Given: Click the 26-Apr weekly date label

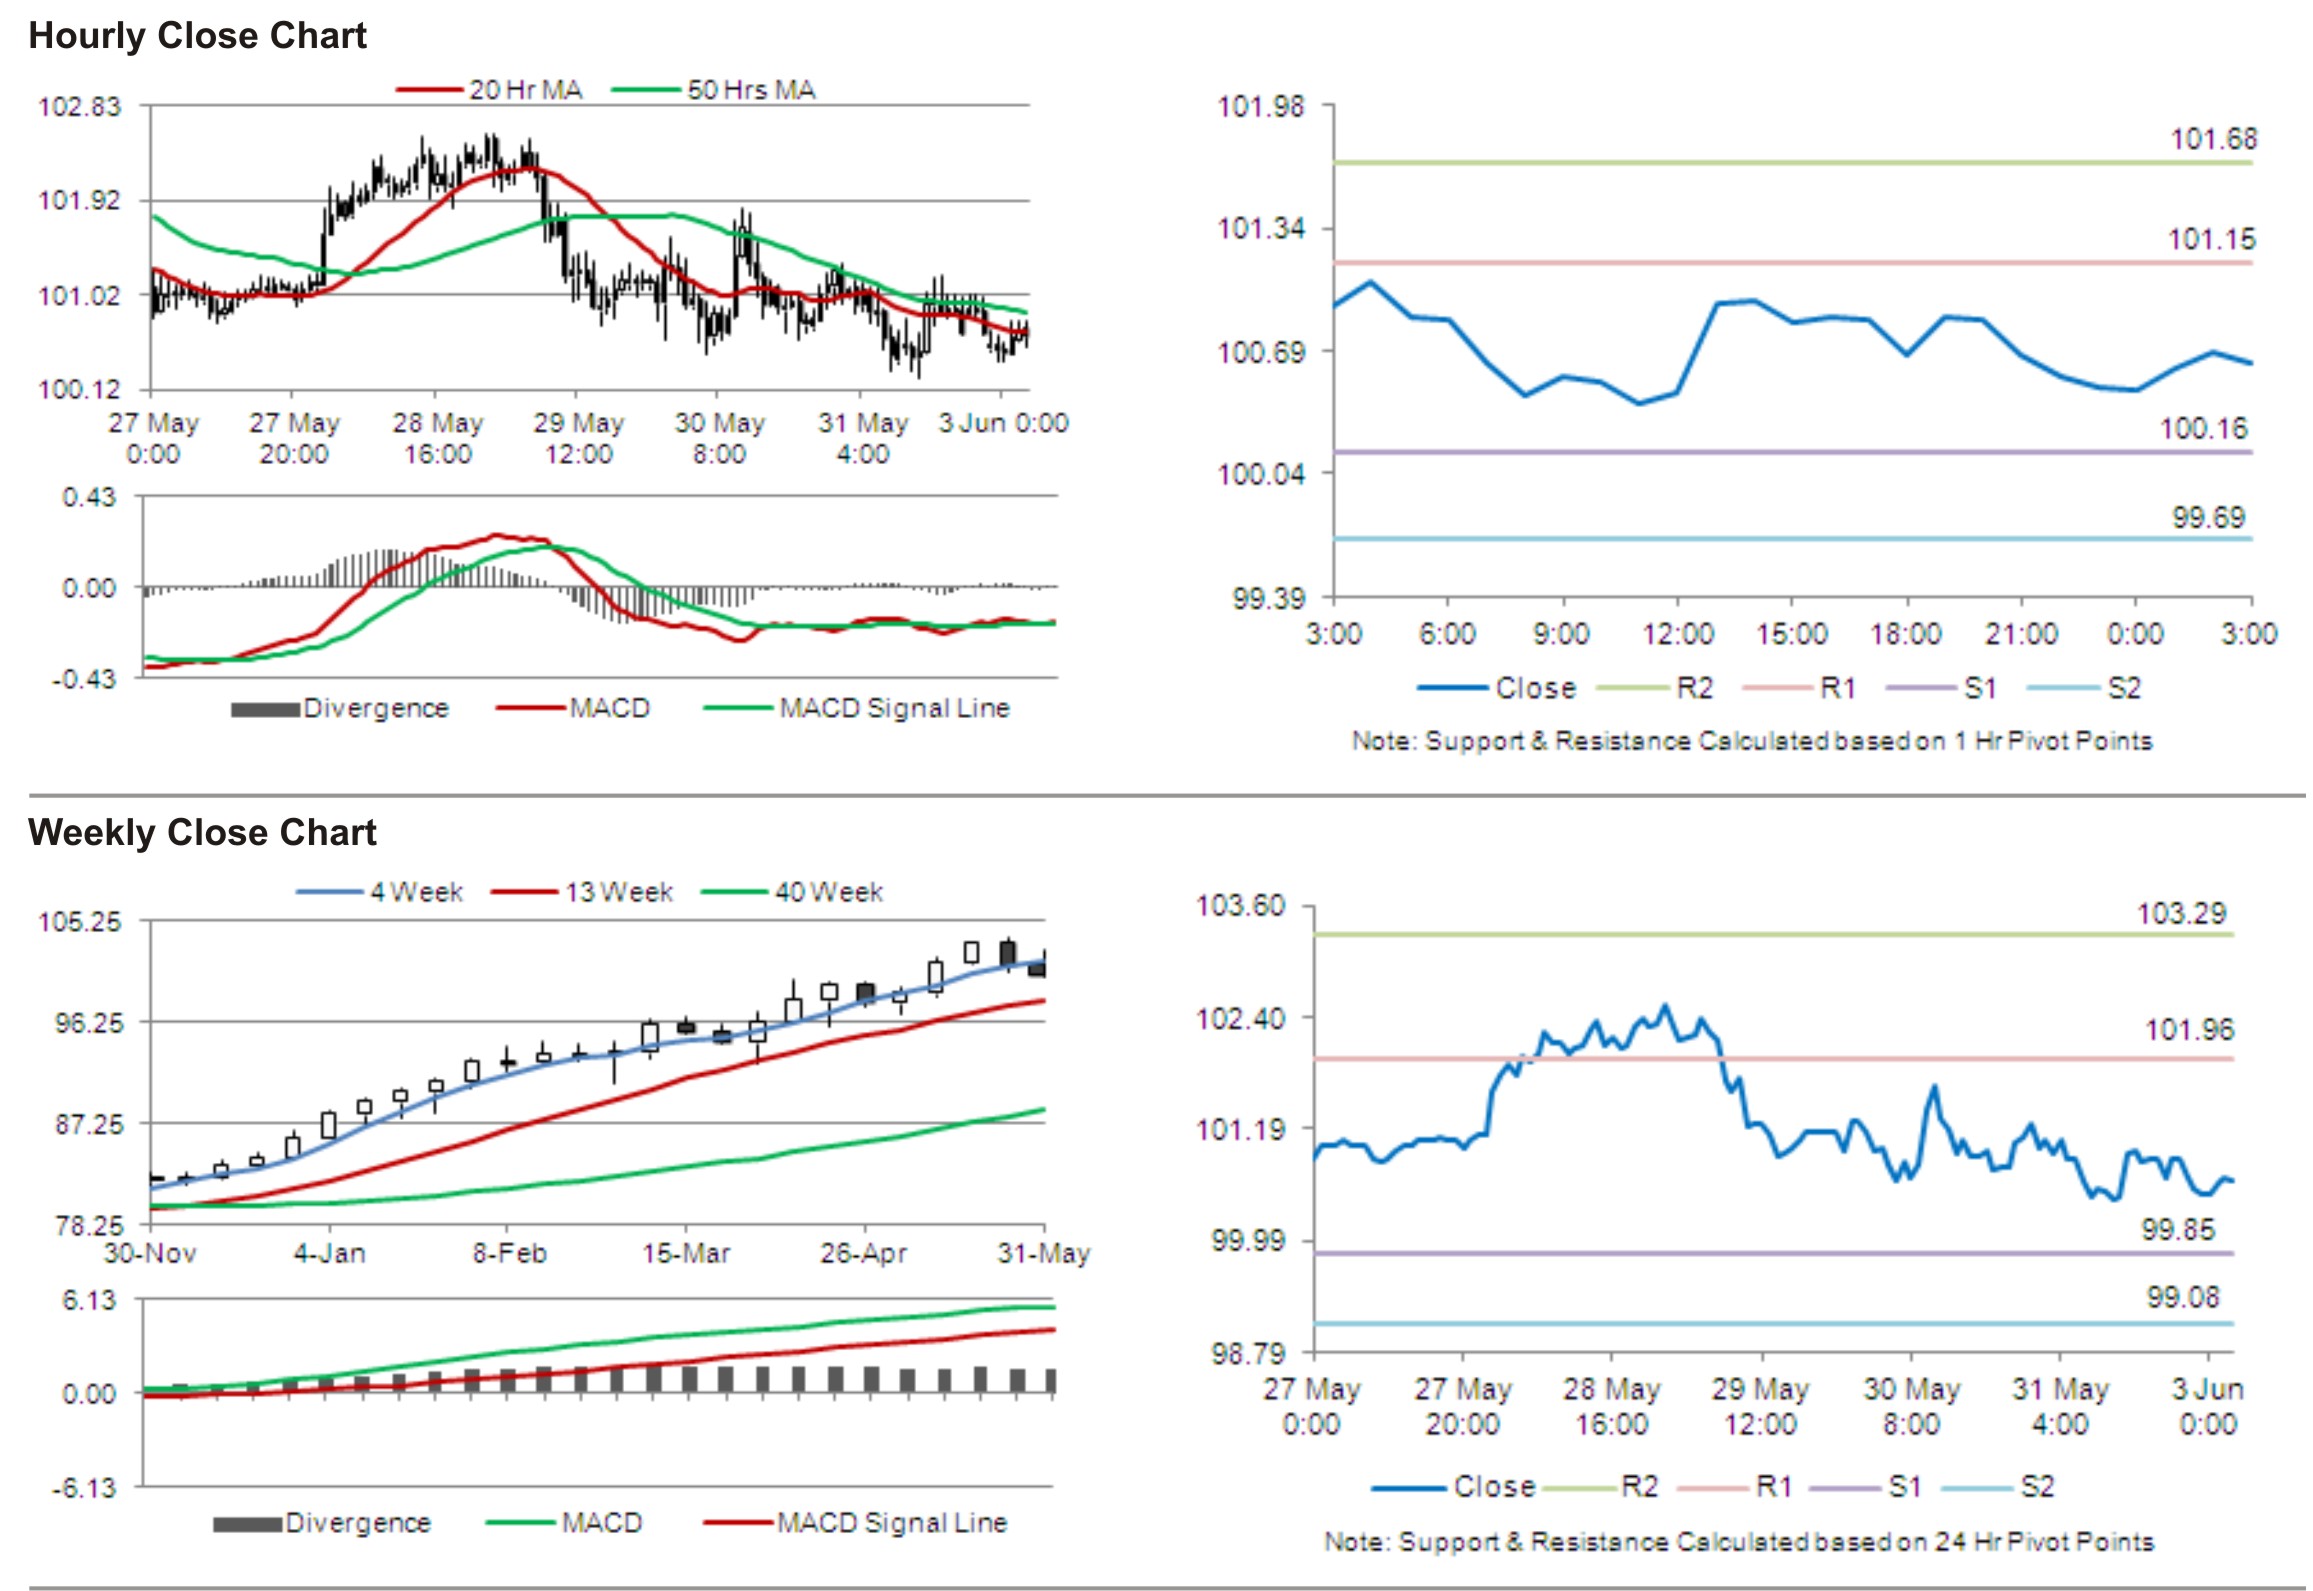Looking at the screenshot, I should pyautogui.click(x=864, y=1253).
